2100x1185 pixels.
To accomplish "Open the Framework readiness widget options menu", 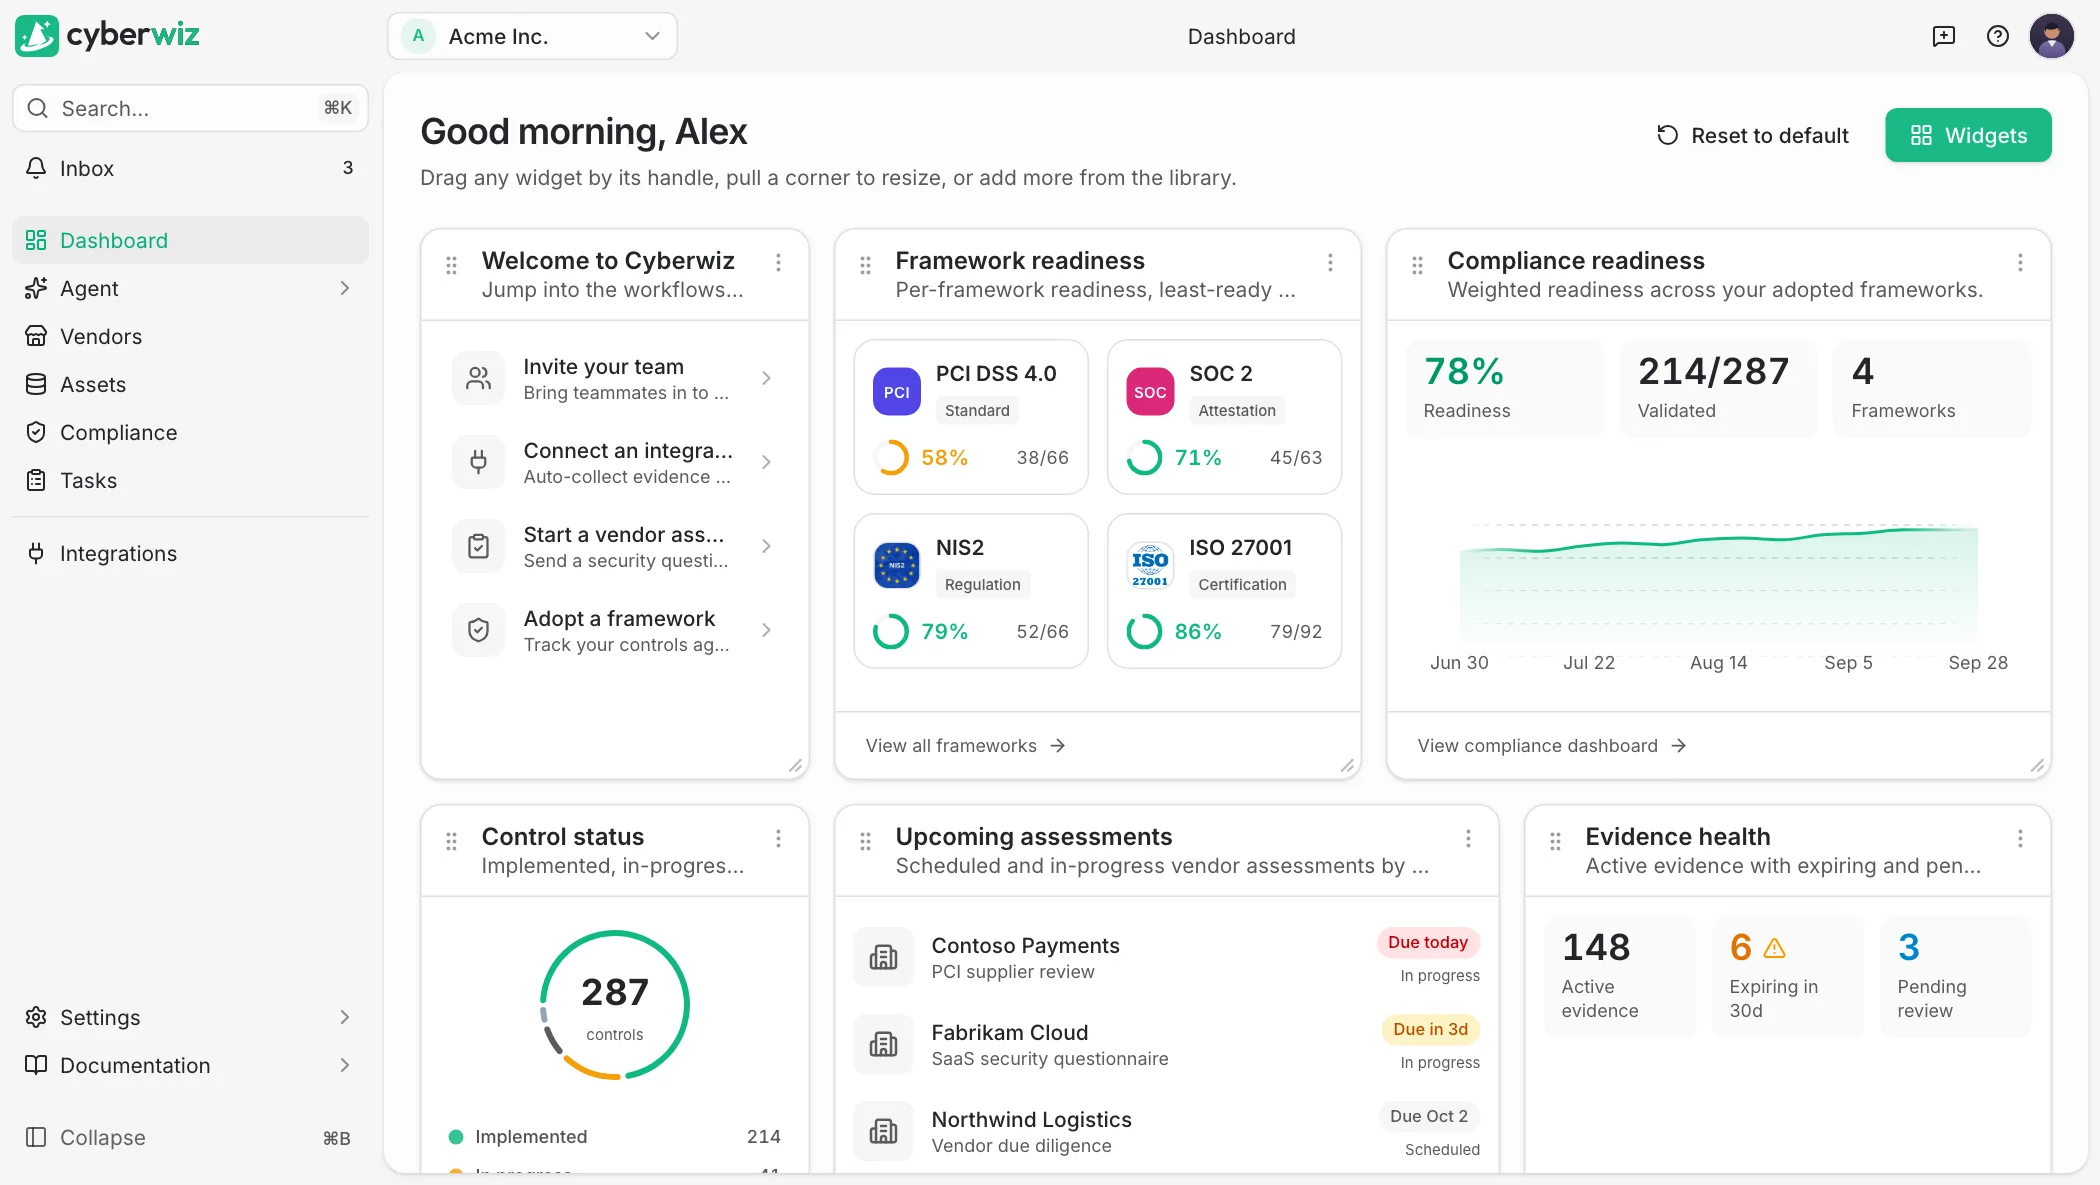I will [x=1330, y=263].
